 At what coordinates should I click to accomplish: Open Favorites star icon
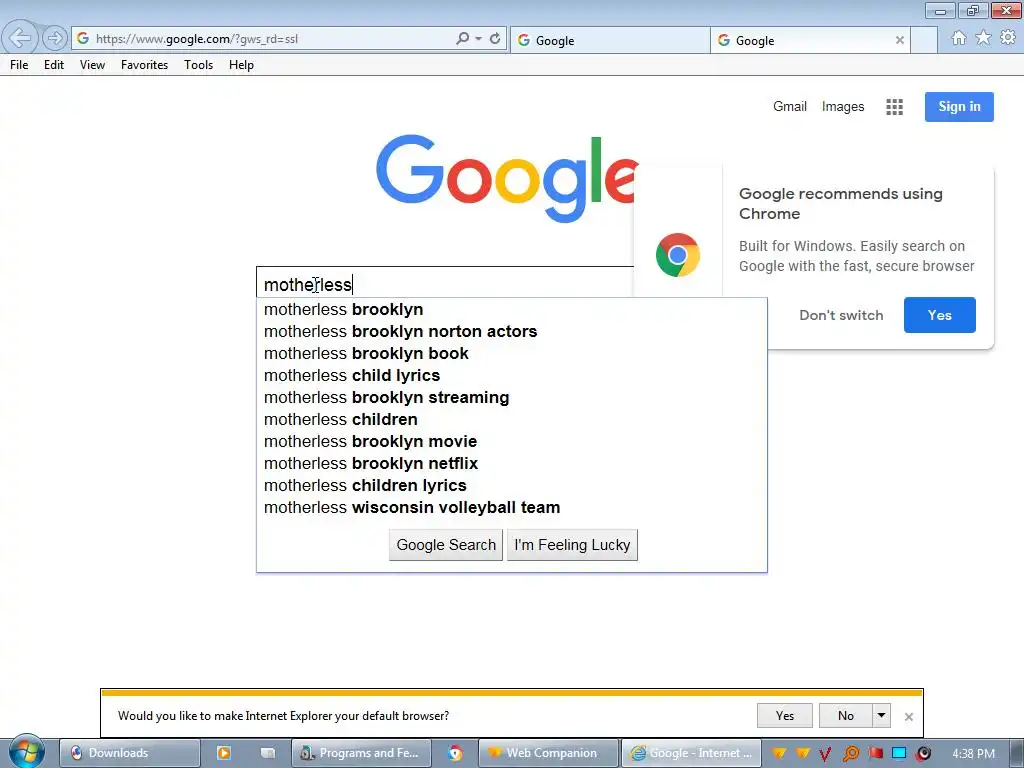(x=983, y=38)
